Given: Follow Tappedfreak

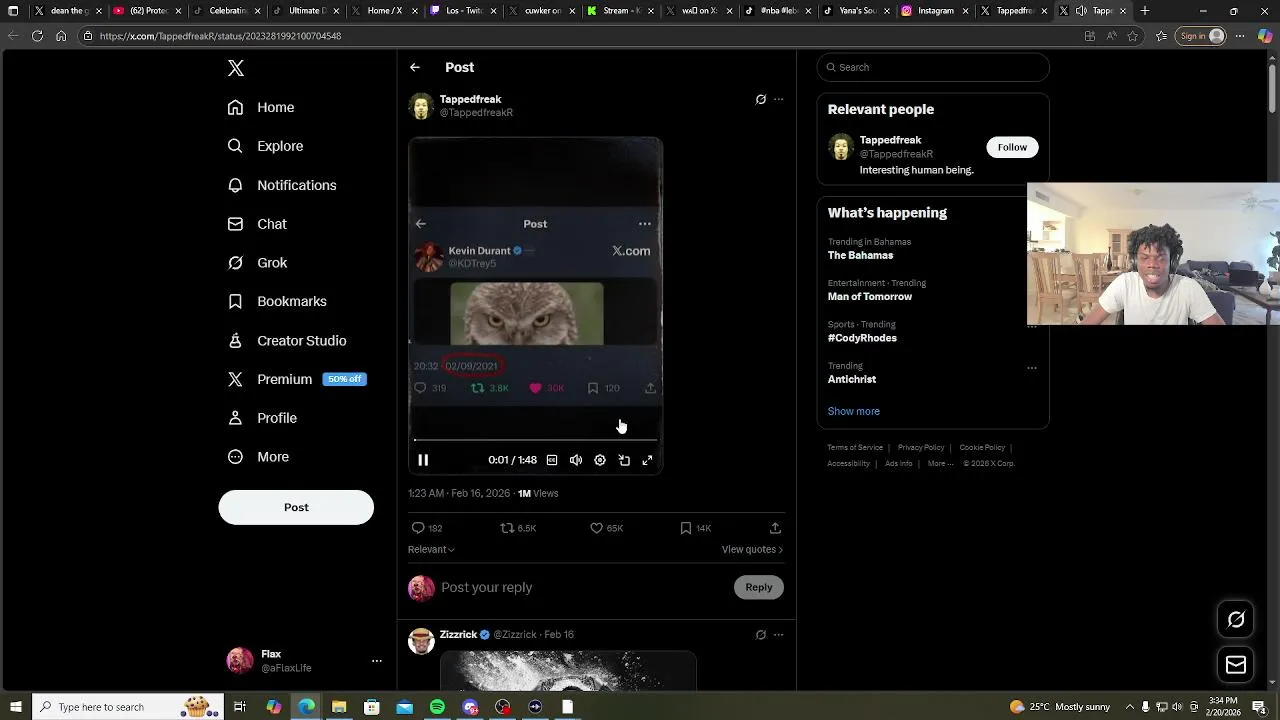Looking at the screenshot, I should coord(1012,147).
